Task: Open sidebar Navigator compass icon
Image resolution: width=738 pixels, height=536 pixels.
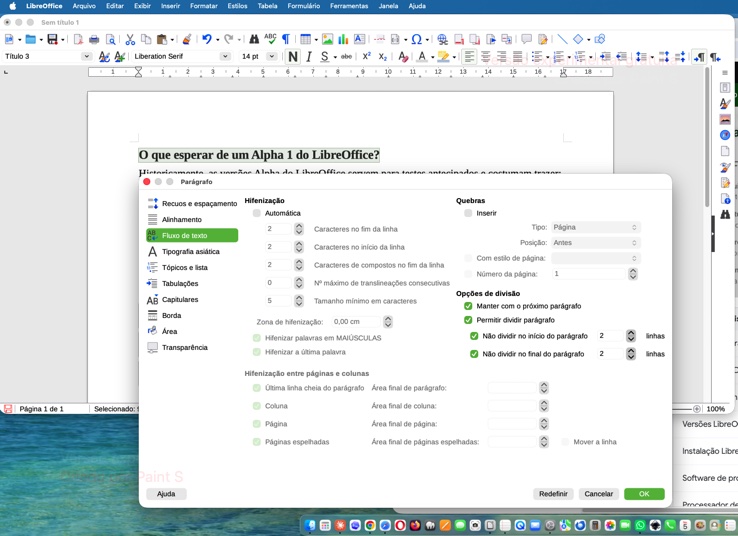Action: [725, 135]
